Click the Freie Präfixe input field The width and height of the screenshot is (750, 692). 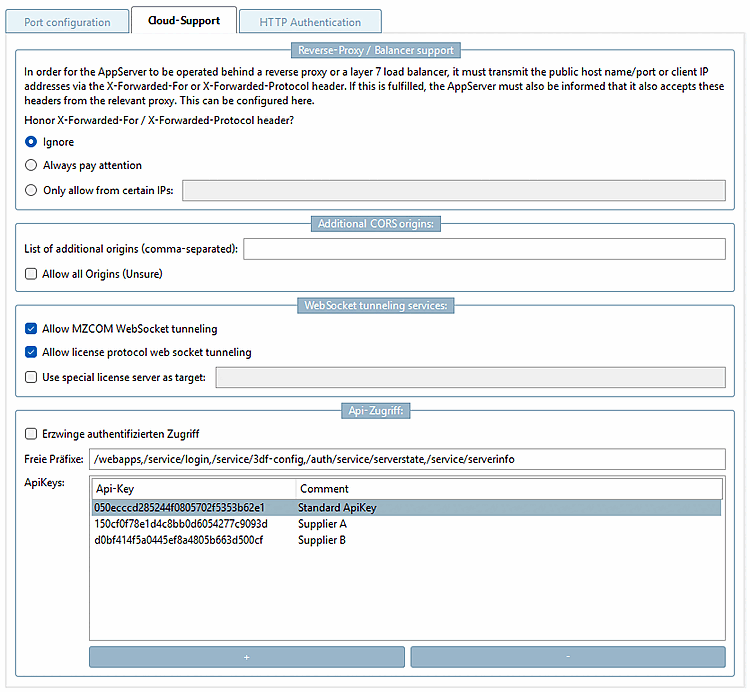coord(407,459)
